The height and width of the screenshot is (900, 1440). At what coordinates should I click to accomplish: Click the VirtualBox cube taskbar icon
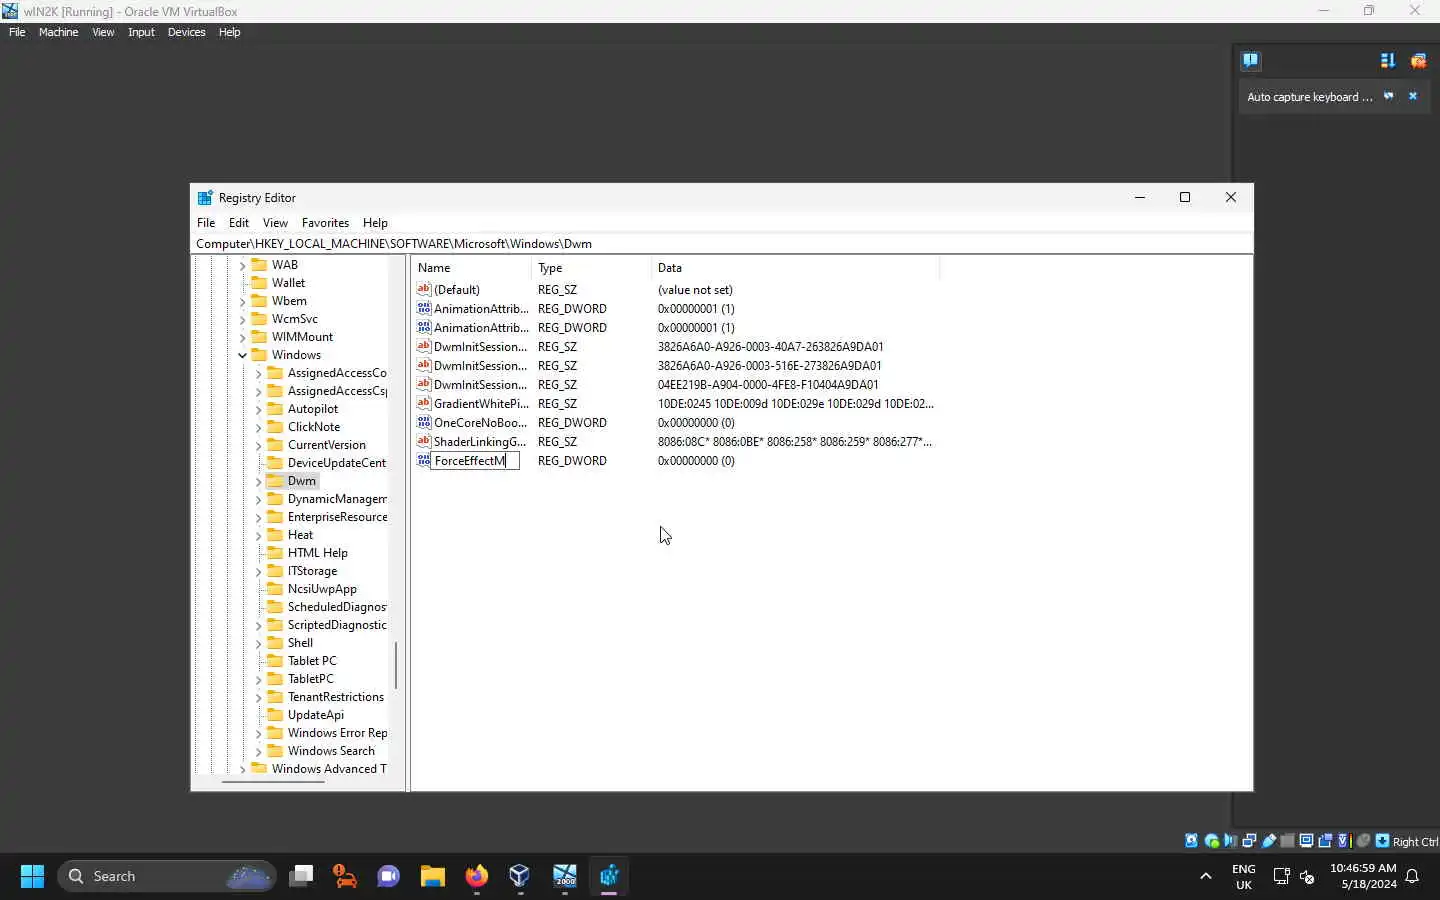coord(519,876)
